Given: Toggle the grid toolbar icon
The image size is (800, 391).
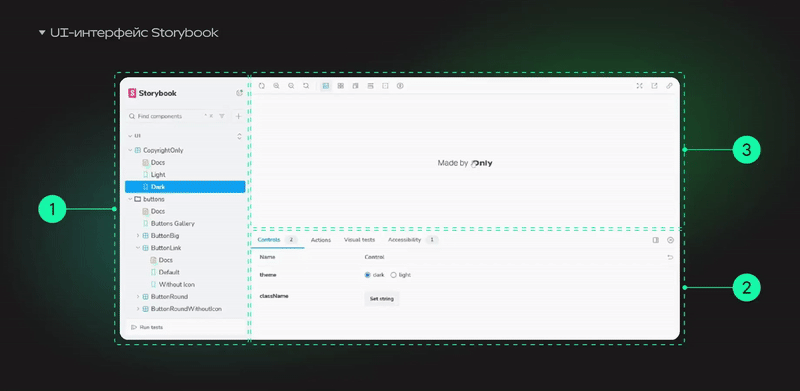Looking at the screenshot, I should point(340,86).
